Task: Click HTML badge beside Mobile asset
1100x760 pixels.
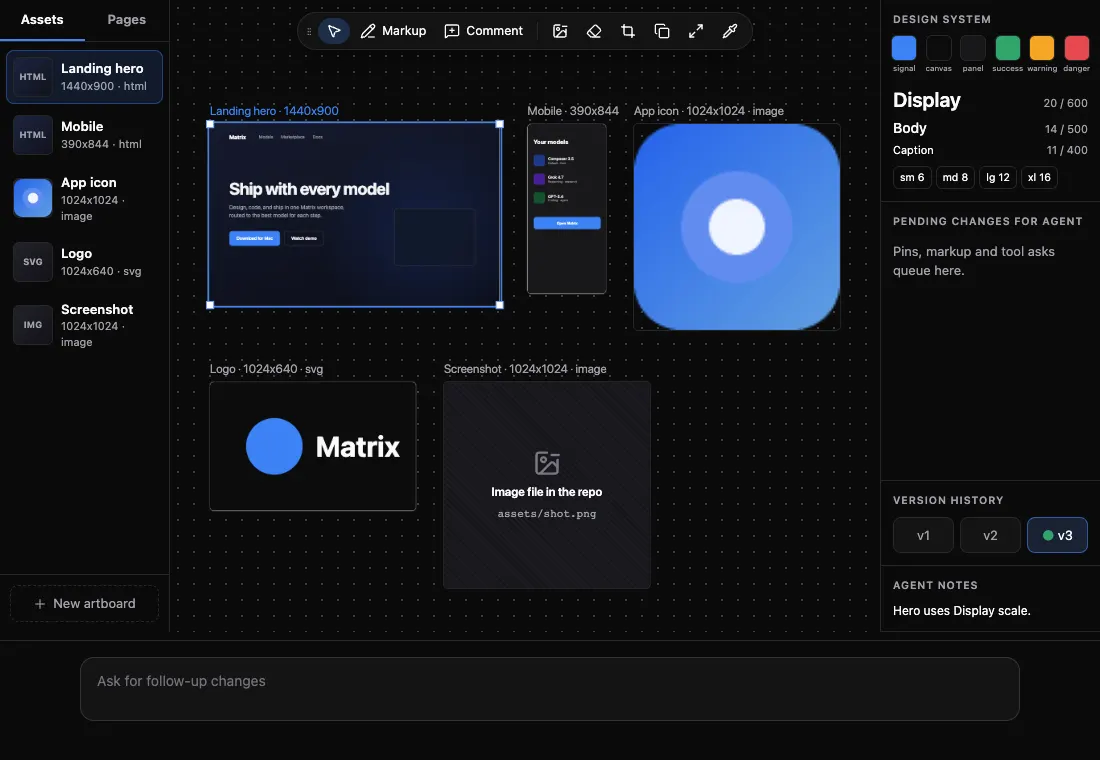Action: 33,135
